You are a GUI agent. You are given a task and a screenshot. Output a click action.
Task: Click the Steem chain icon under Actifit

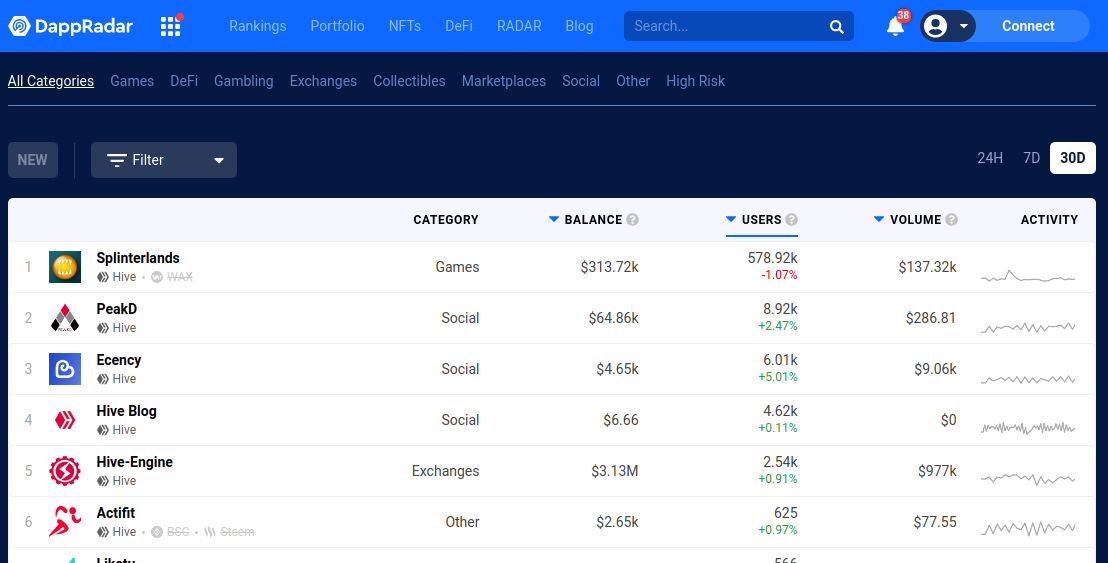pos(210,532)
